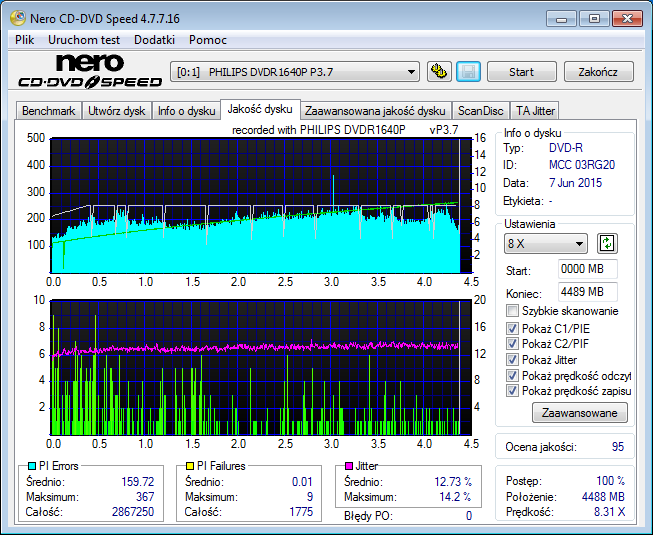This screenshot has height=535, width=653.
Task: Open the 8 X speed dropdown
Action: [x=546, y=244]
